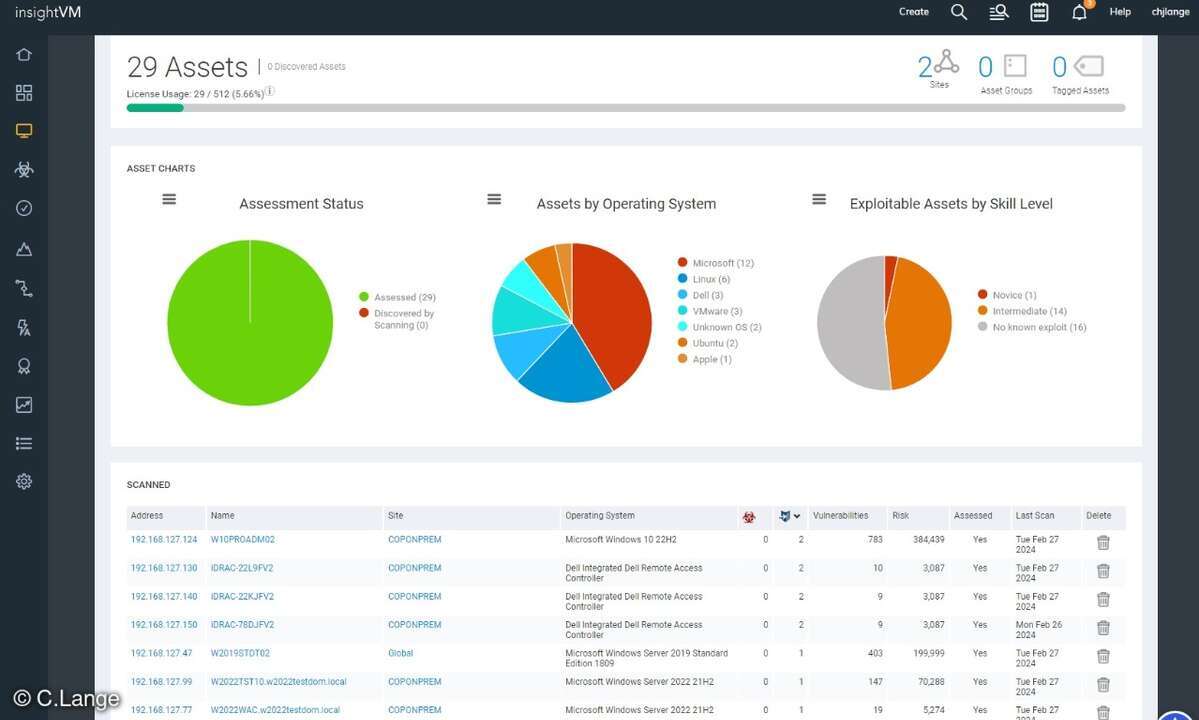Open the calendar icon in the top bar
1199x720 pixels.
click(1039, 12)
